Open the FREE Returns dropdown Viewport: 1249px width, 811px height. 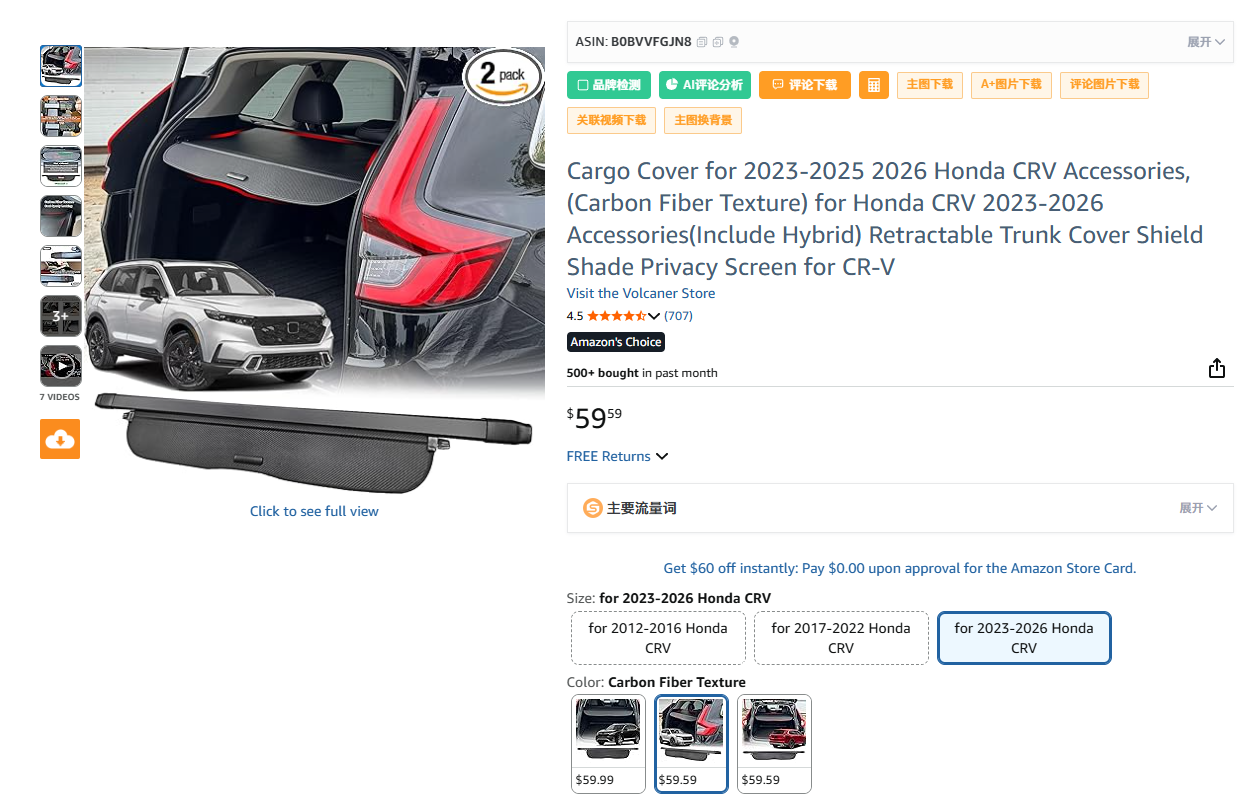click(x=617, y=456)
